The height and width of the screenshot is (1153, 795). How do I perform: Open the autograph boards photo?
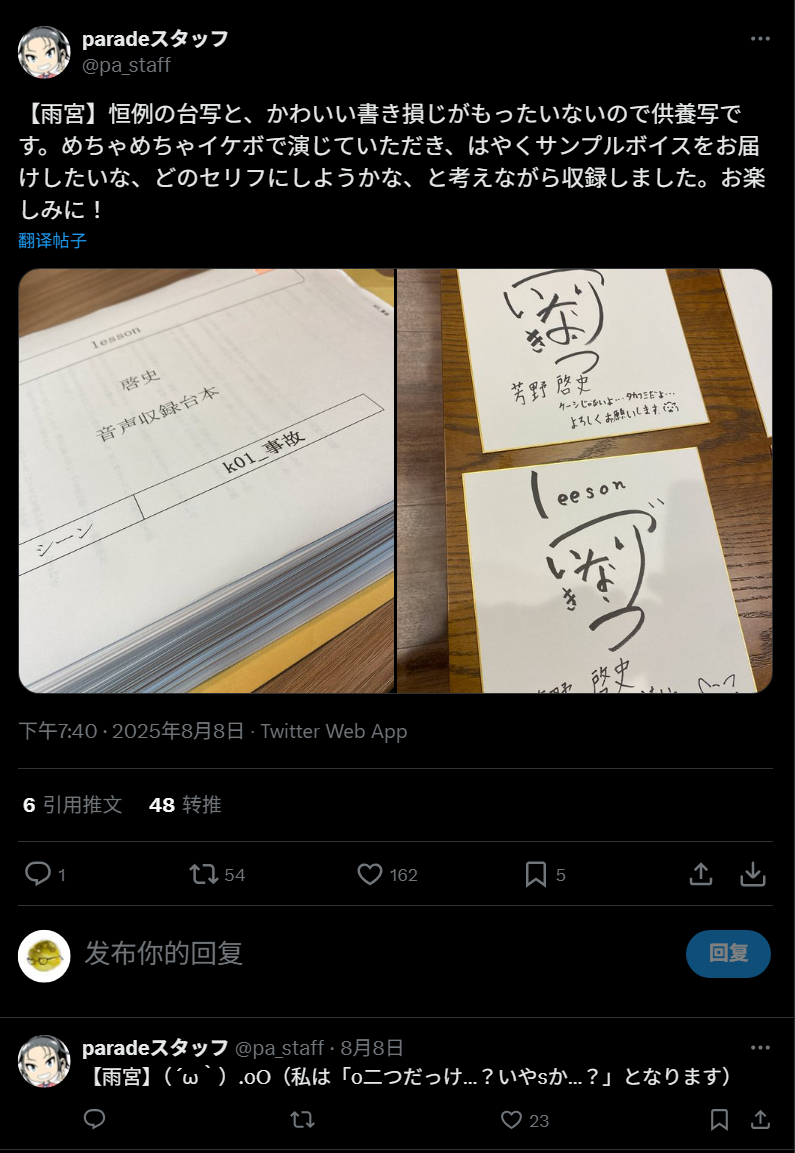[585, 481]
